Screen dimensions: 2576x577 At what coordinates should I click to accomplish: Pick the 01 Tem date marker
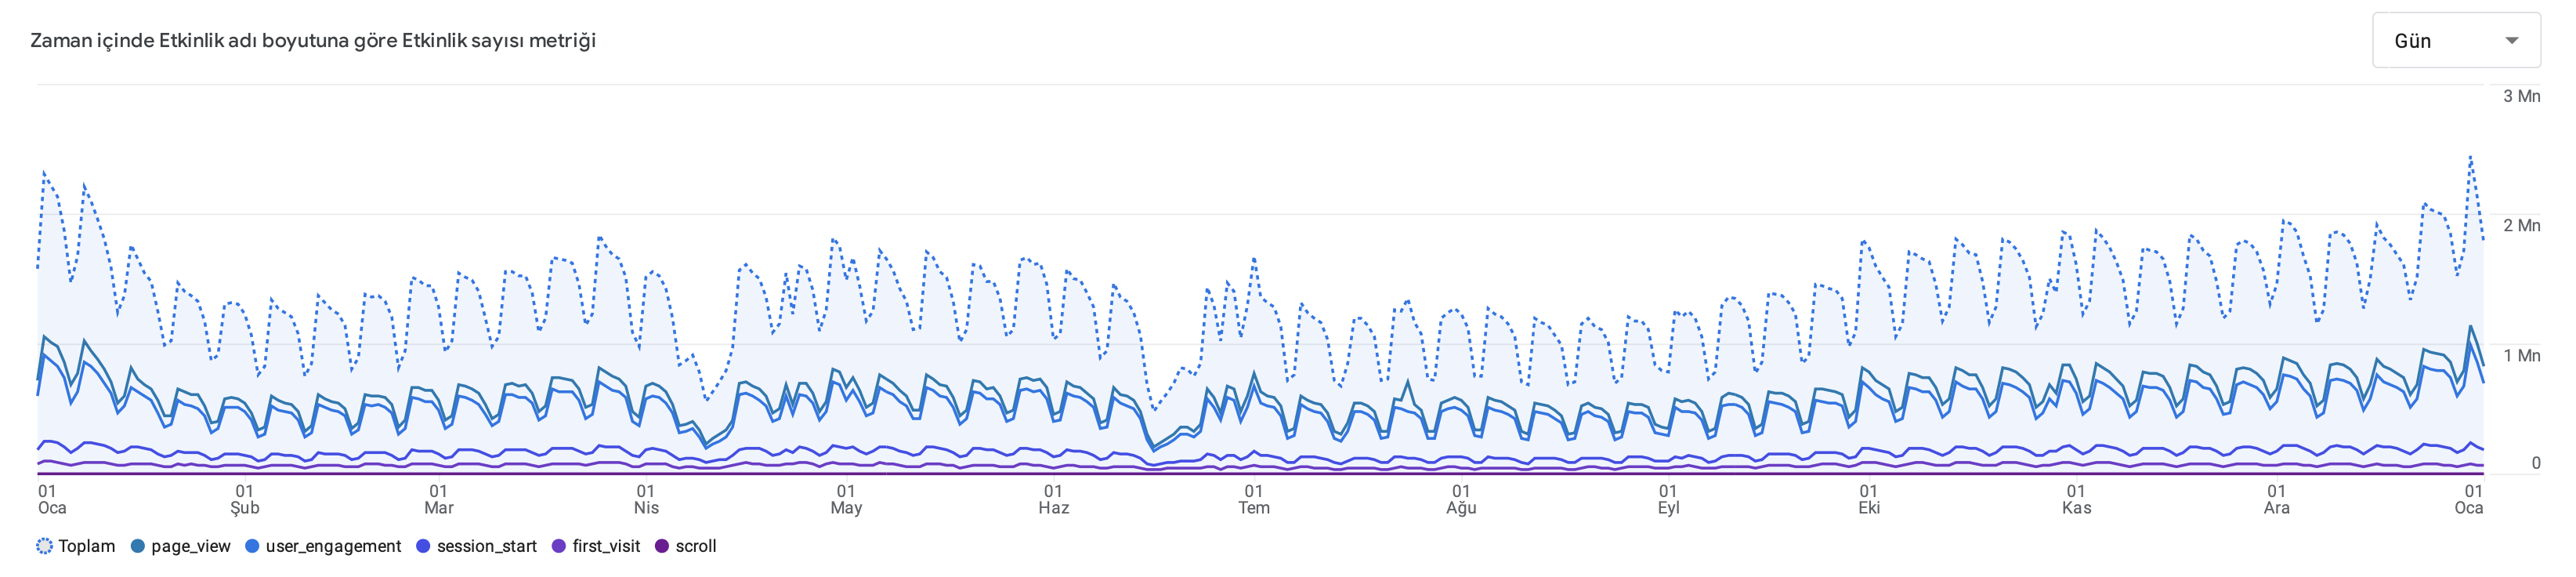pyautogui.click(x=1254, y=499)
